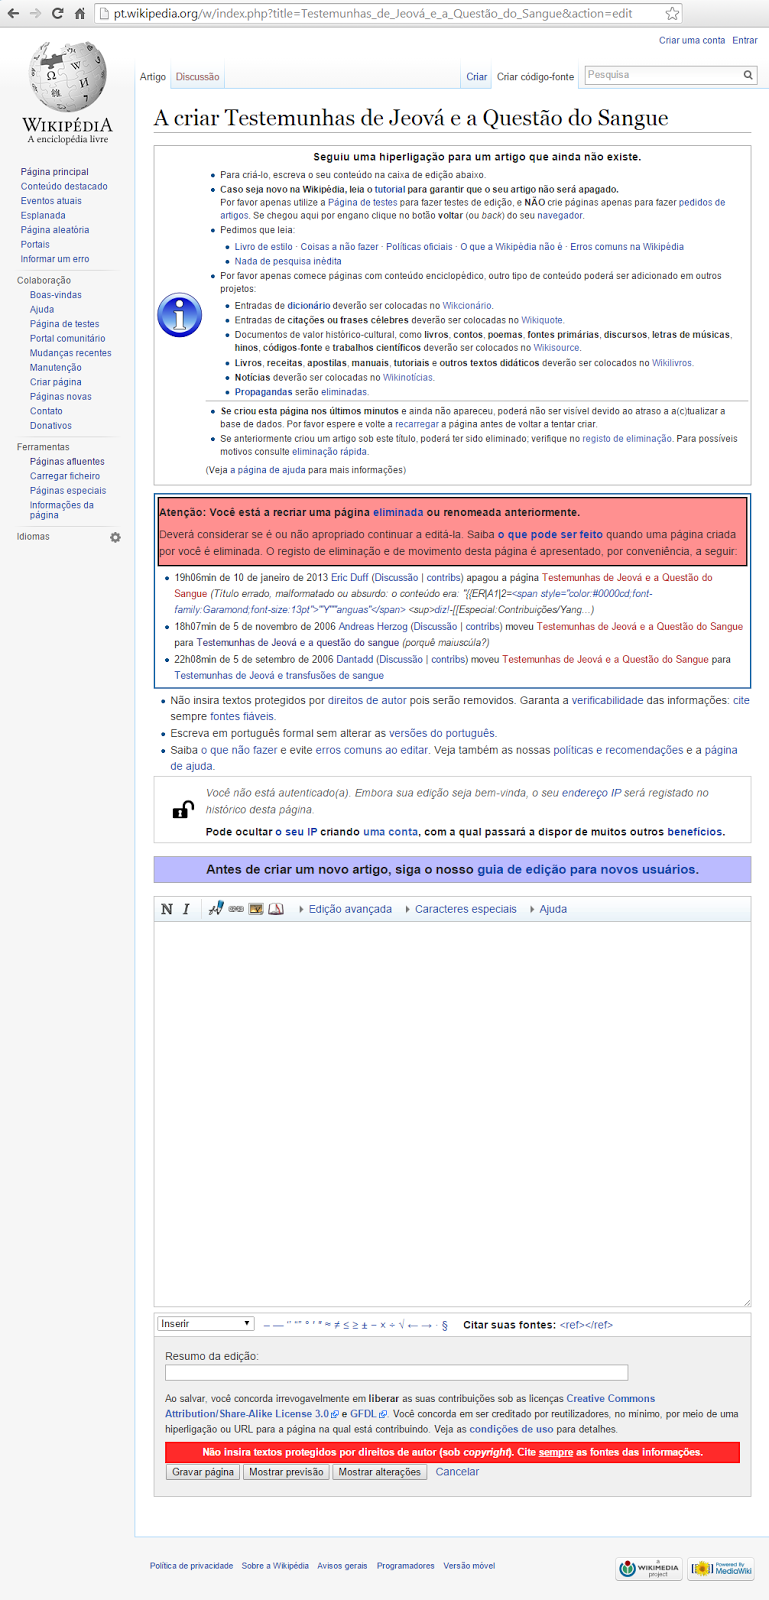Click the blue information circle icon
The image size is (769, 1600).
click(x=180, y=315)
